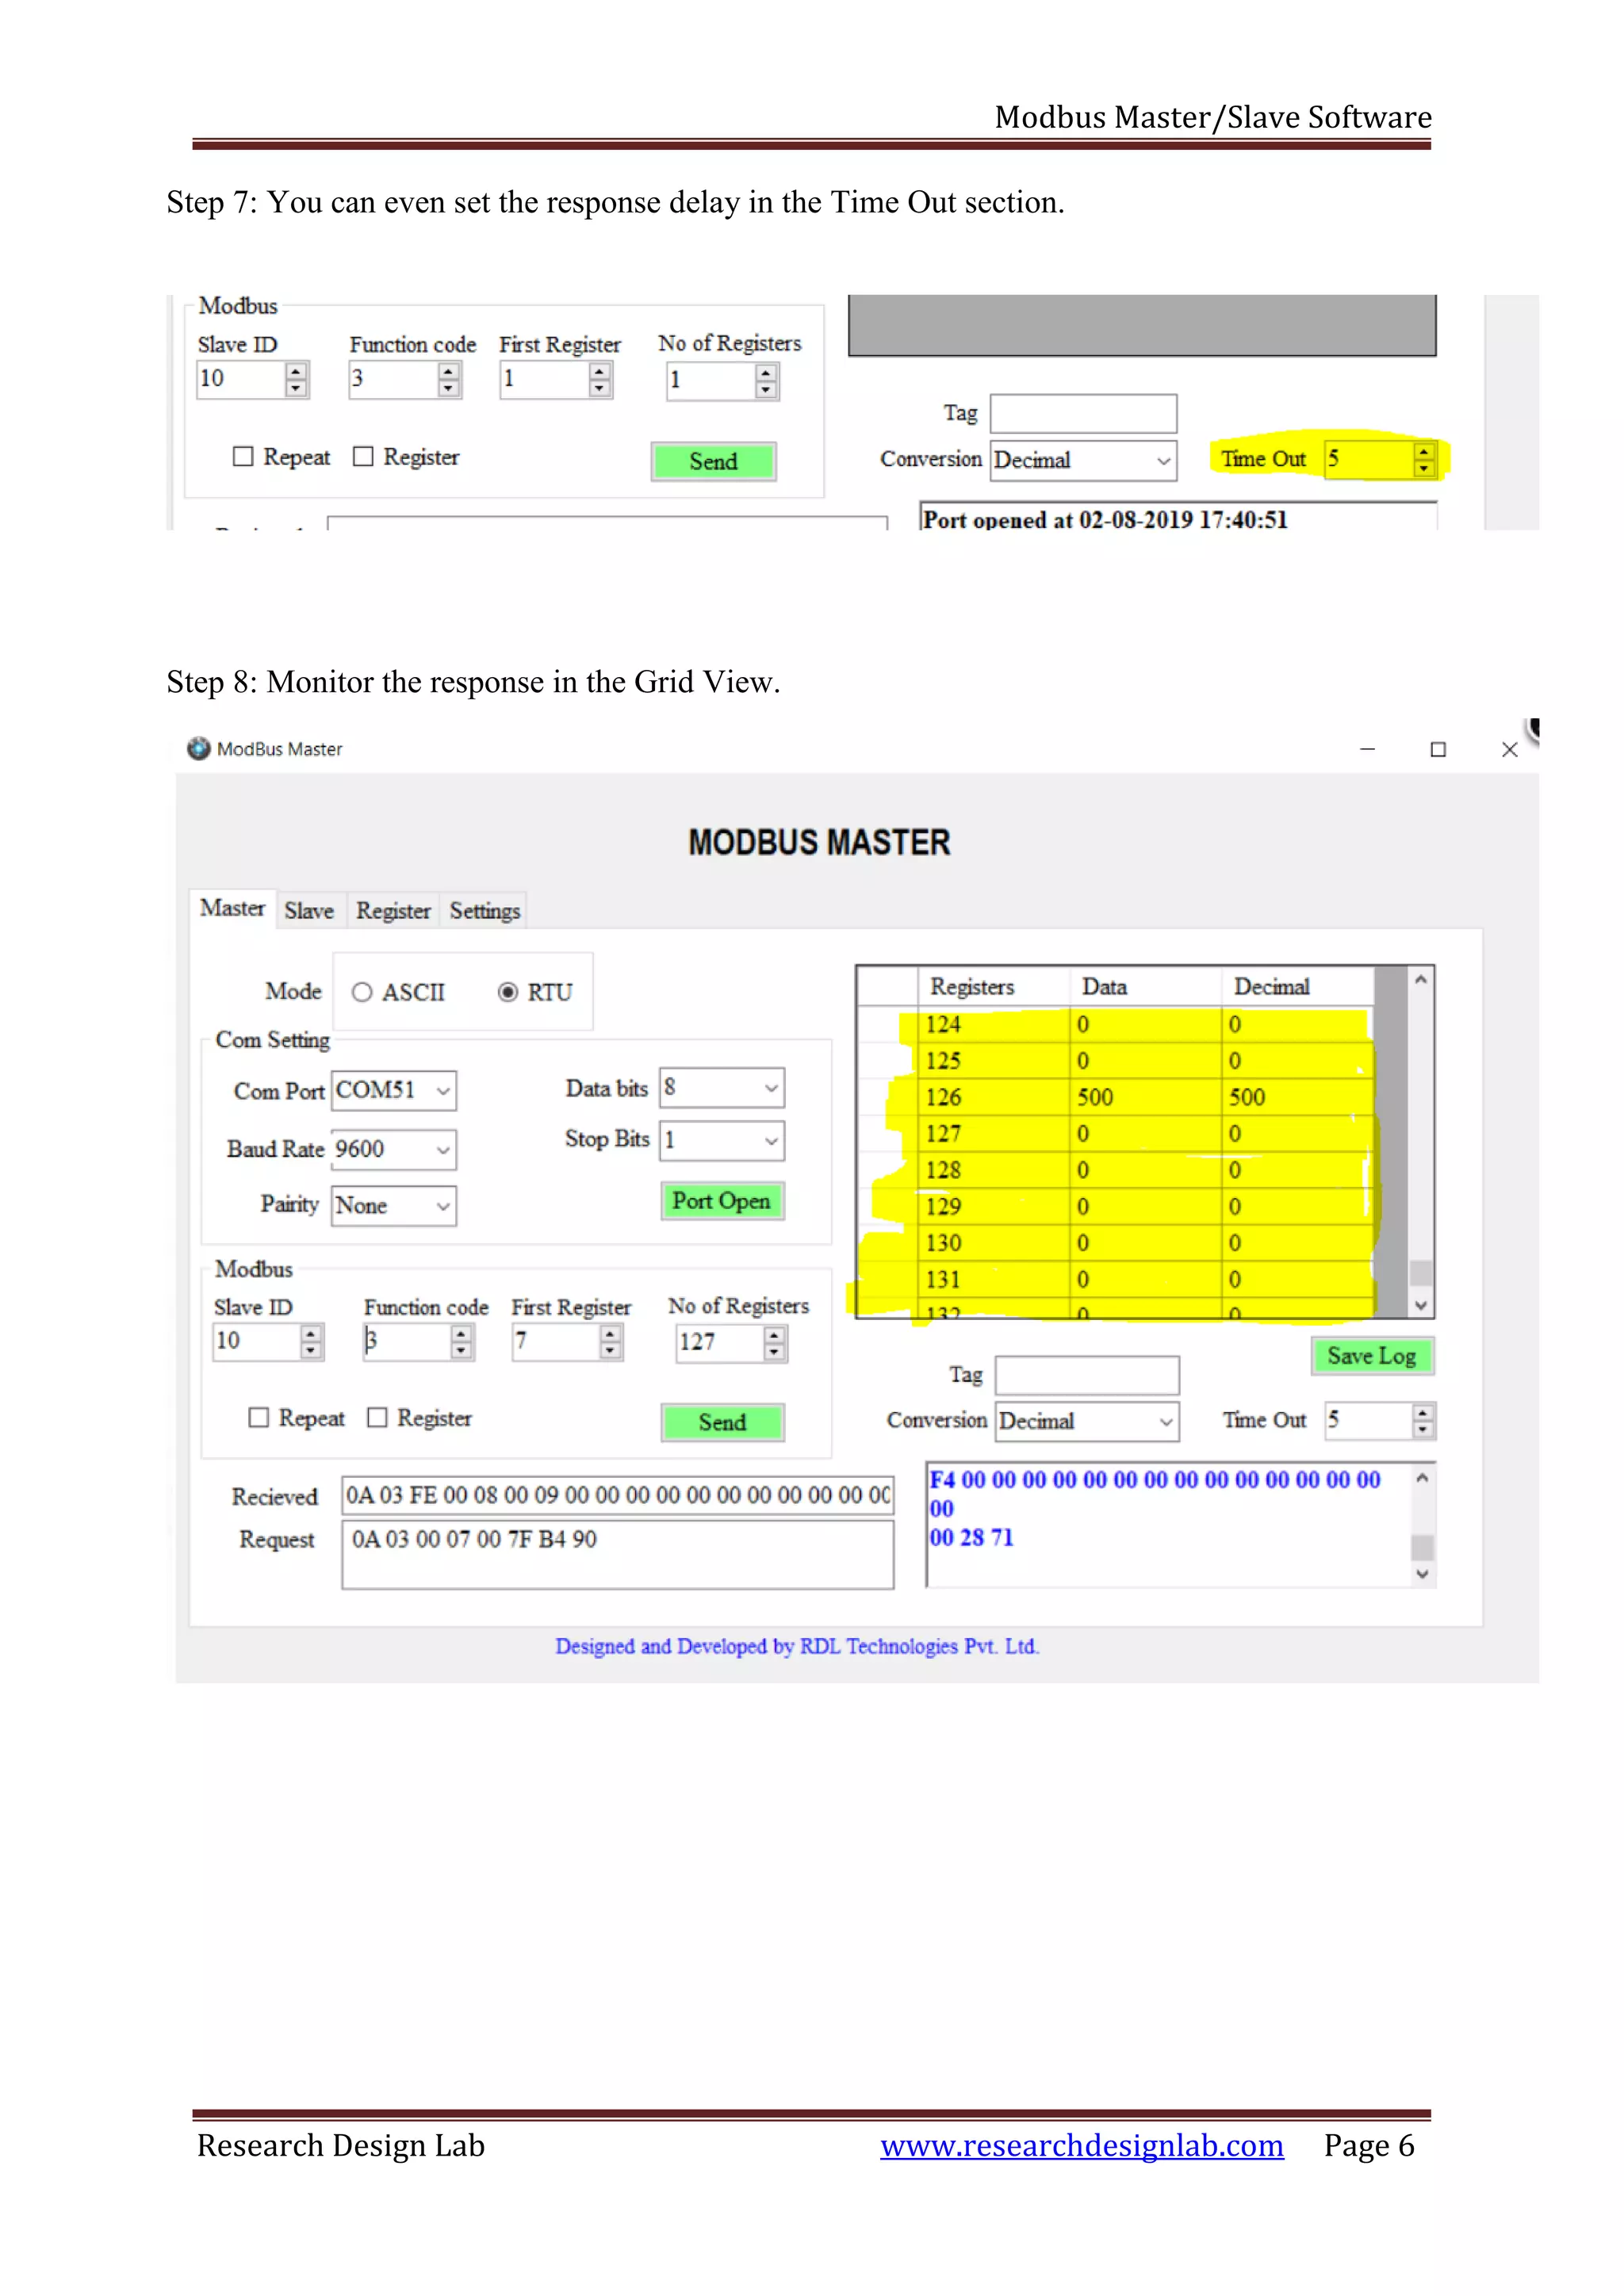
Task: Click the Save Log button
Action: [x=1372, y=1356]
